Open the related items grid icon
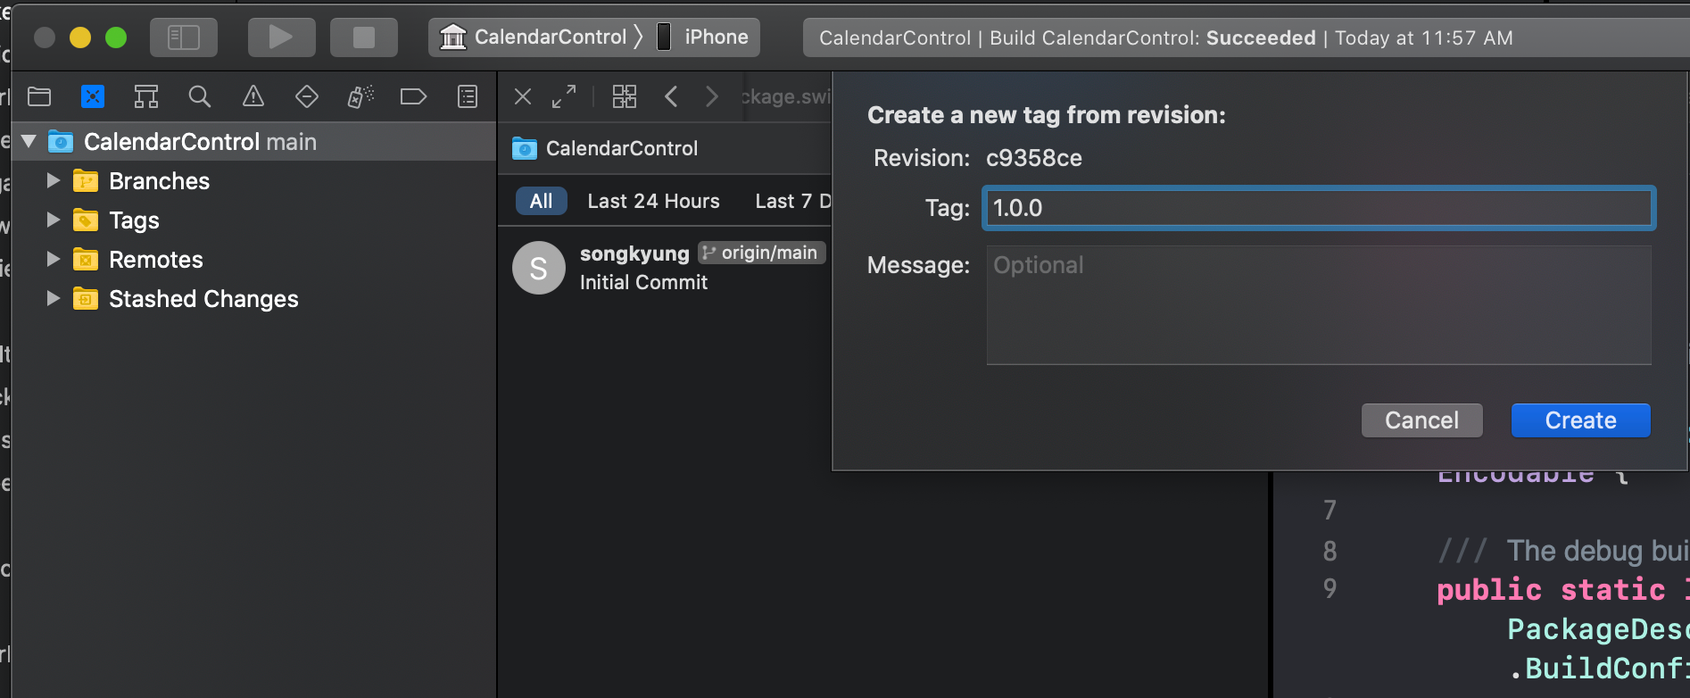The height and width of the screenshot is (698, 1690). pyautogui.click(x=624, y=97)
